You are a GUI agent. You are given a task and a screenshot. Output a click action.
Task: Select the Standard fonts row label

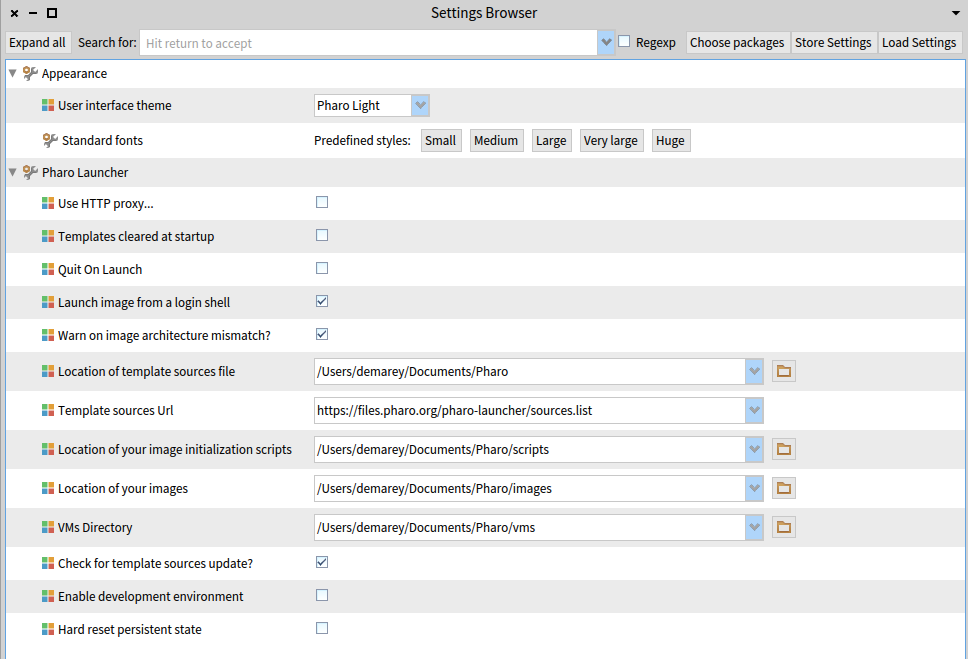tap(102, 140)
